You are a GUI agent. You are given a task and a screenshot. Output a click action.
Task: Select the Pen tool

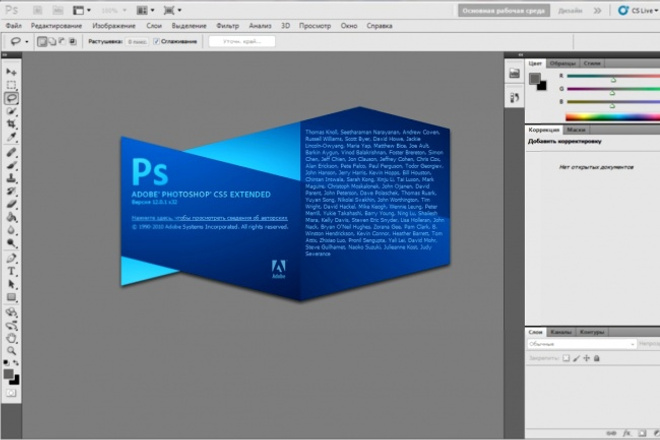11,258
